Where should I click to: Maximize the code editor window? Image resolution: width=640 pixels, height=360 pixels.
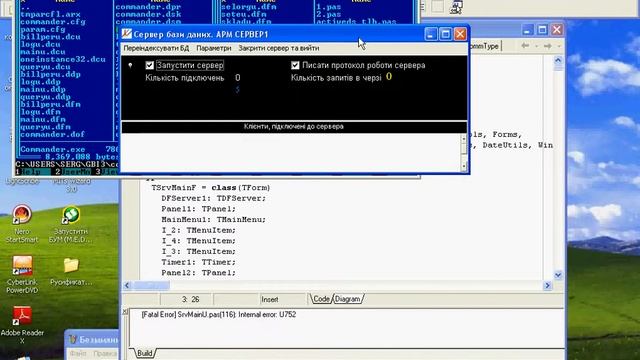point(542,30)
